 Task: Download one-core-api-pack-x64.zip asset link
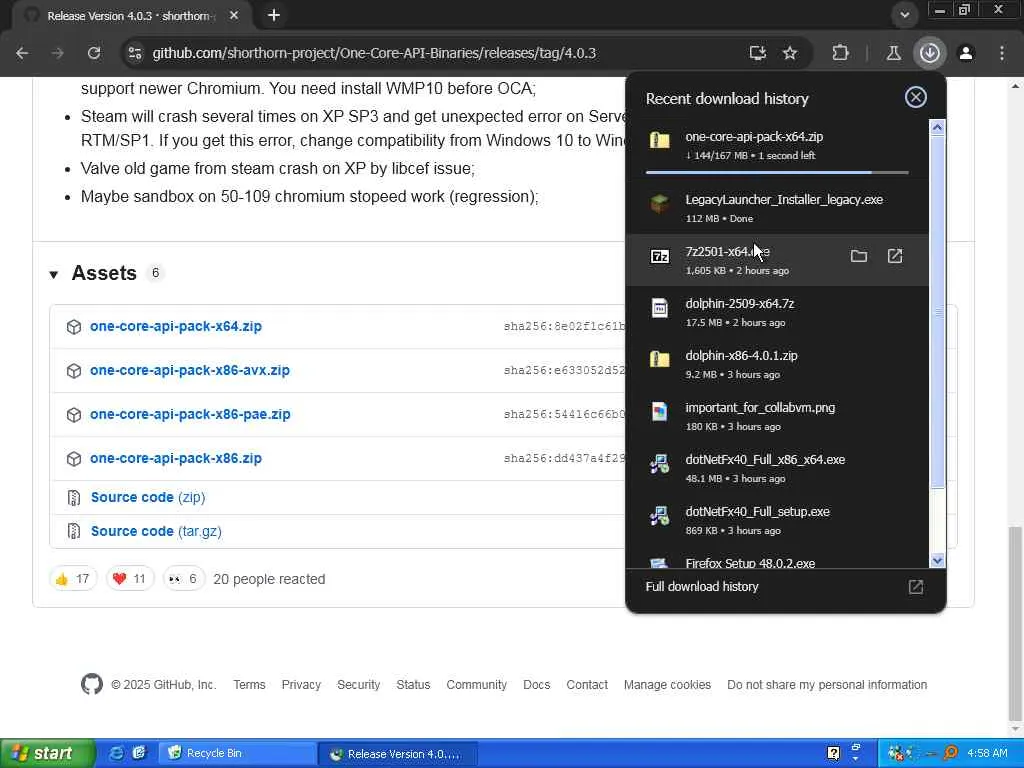[x=176, y=326]
